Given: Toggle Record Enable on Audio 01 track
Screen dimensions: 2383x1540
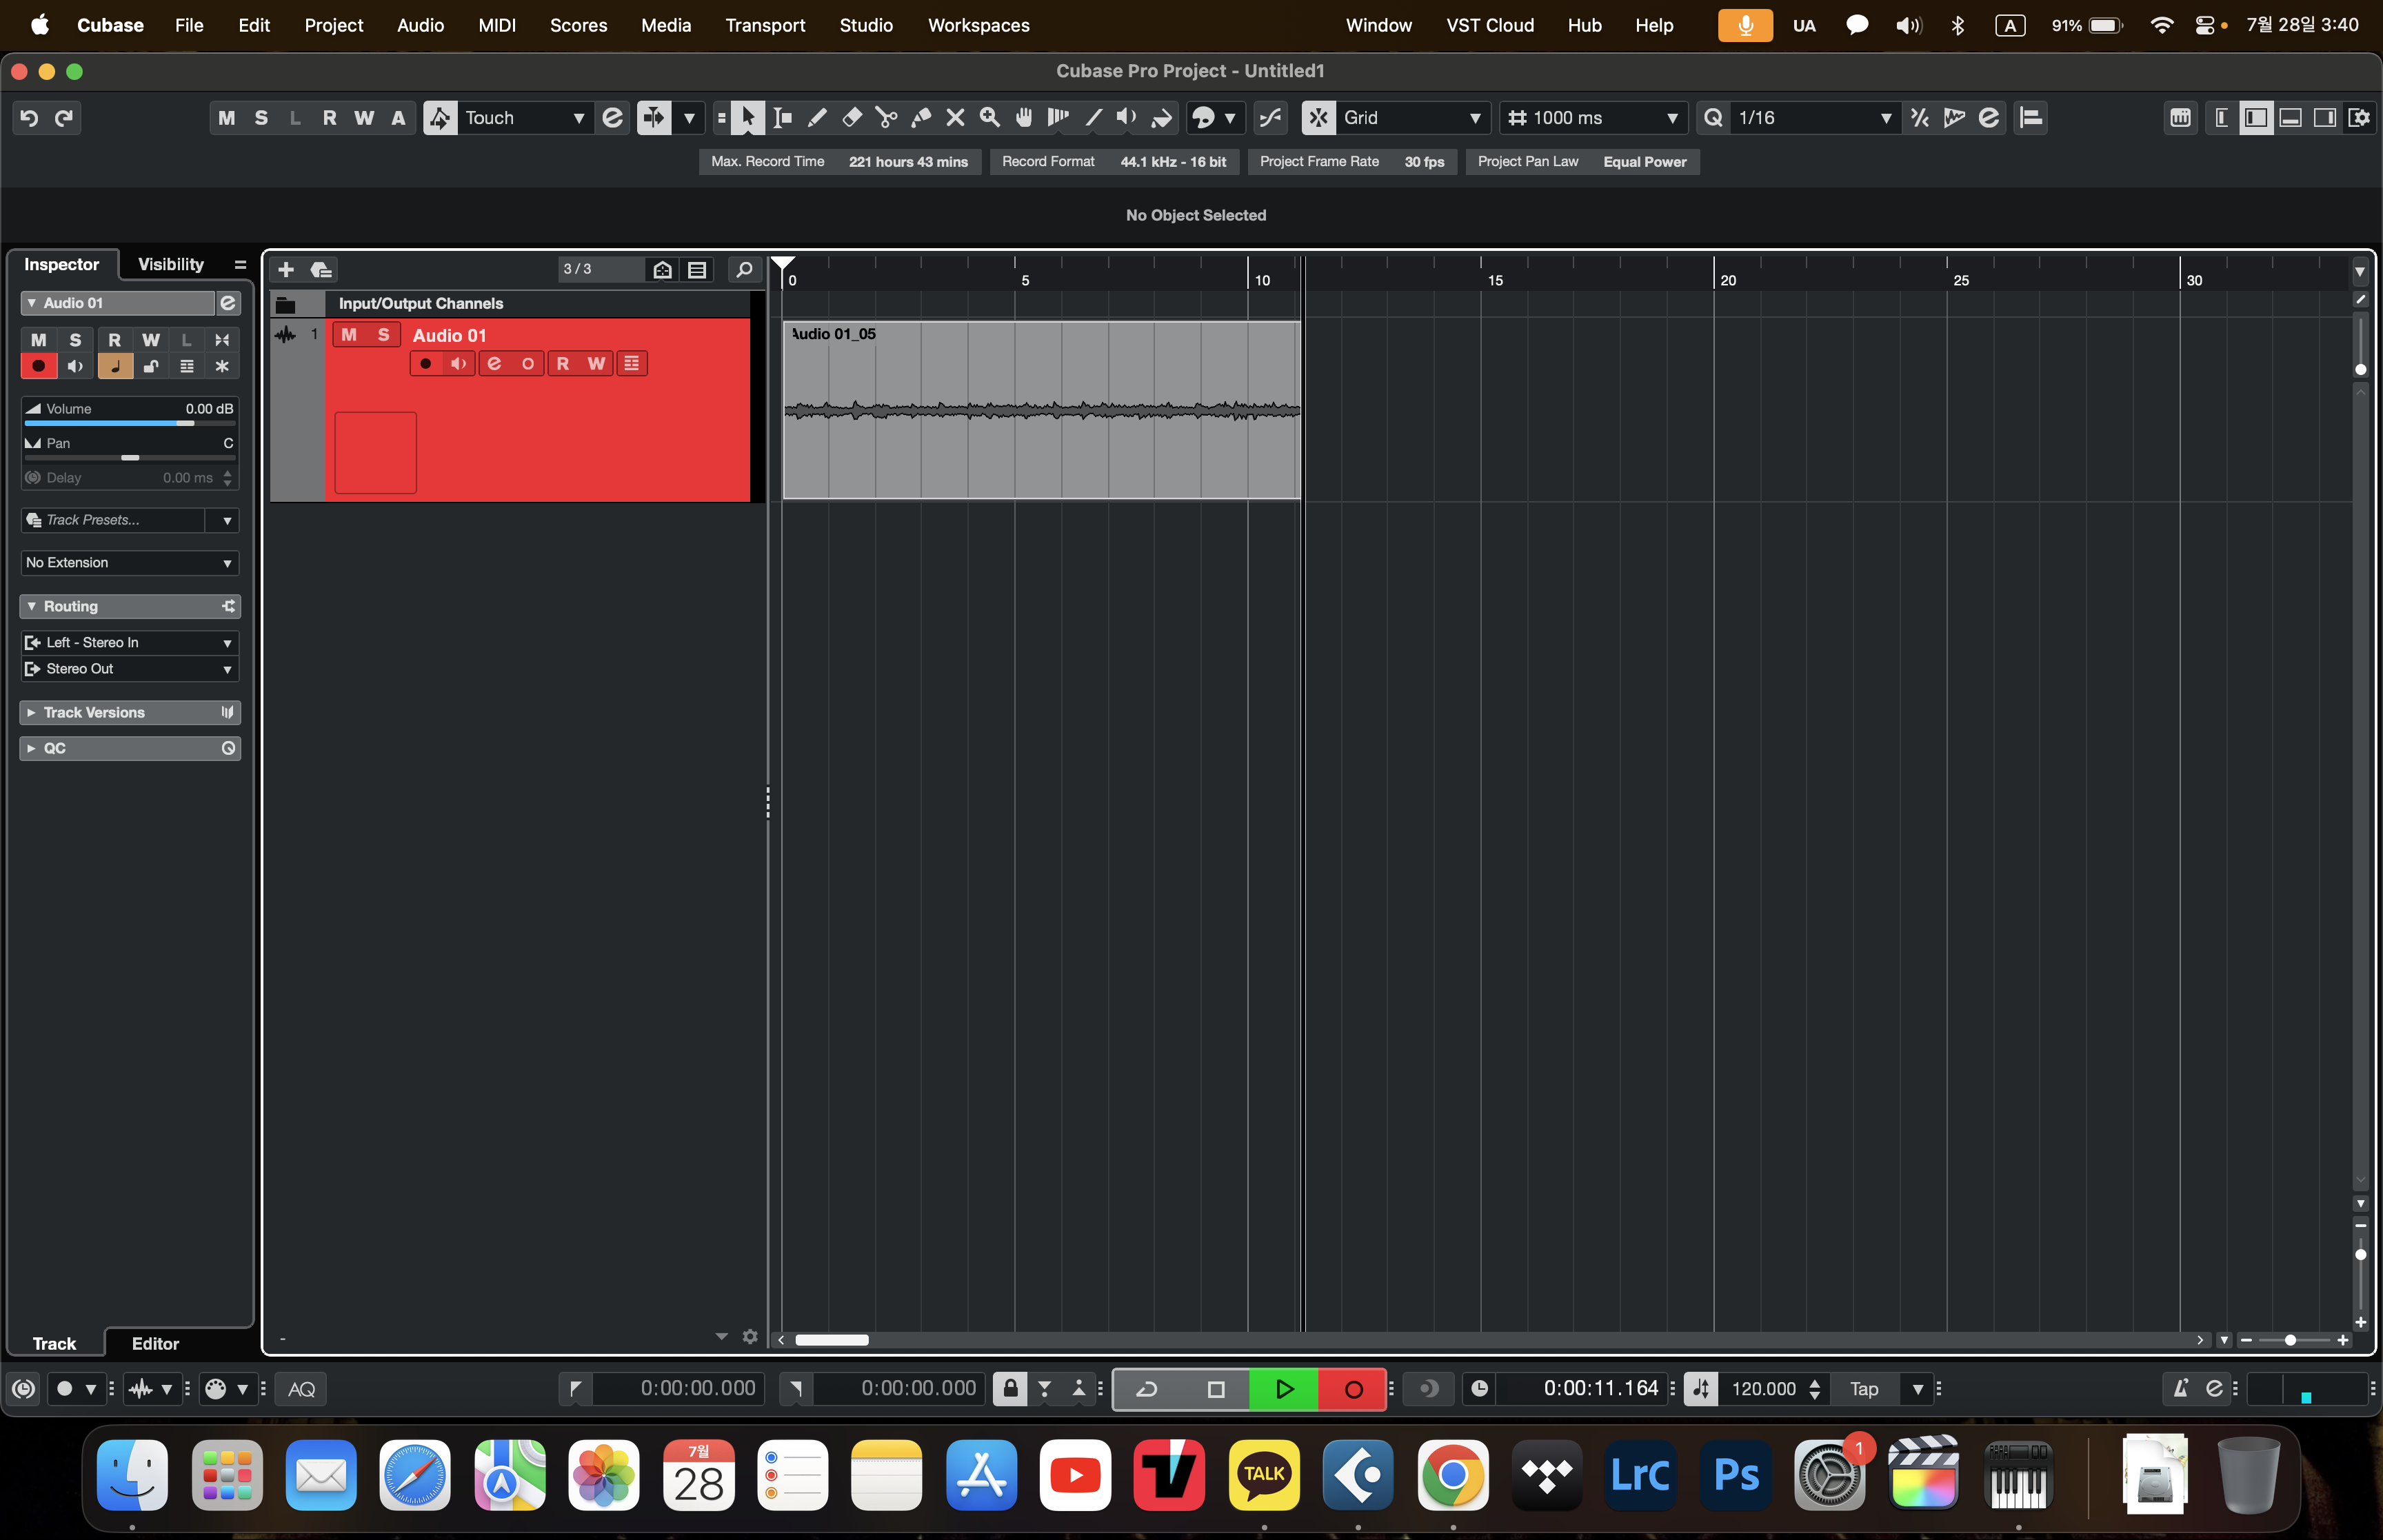Looking at the screenshot, I should coord(425,364).
